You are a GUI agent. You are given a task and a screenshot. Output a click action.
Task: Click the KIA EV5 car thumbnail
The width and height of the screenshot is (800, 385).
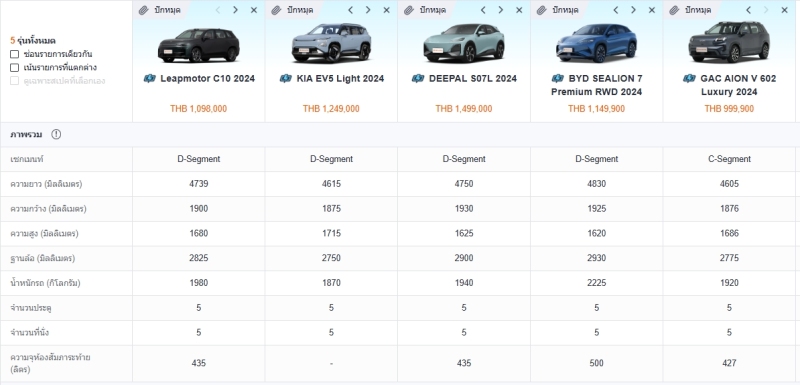[x=331, y=43]
